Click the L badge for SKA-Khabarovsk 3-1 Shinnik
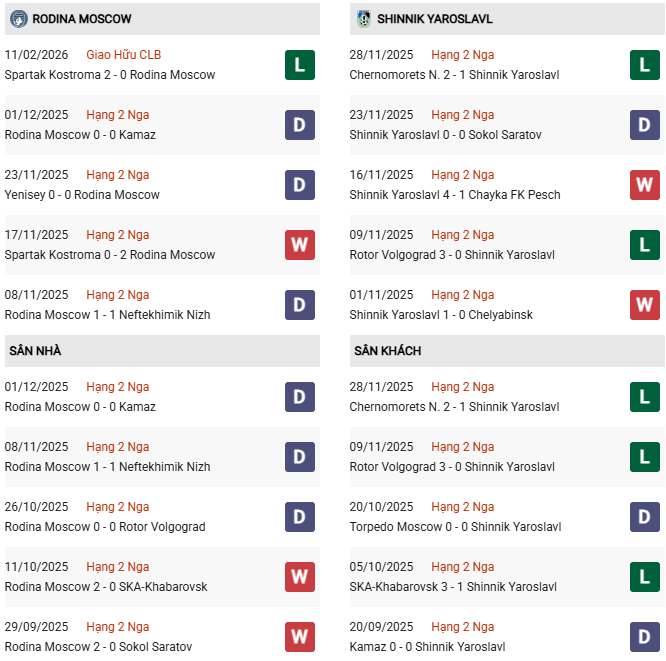This screenshot has height=661, width=666. pyautogui.click(x=645, y=577)
